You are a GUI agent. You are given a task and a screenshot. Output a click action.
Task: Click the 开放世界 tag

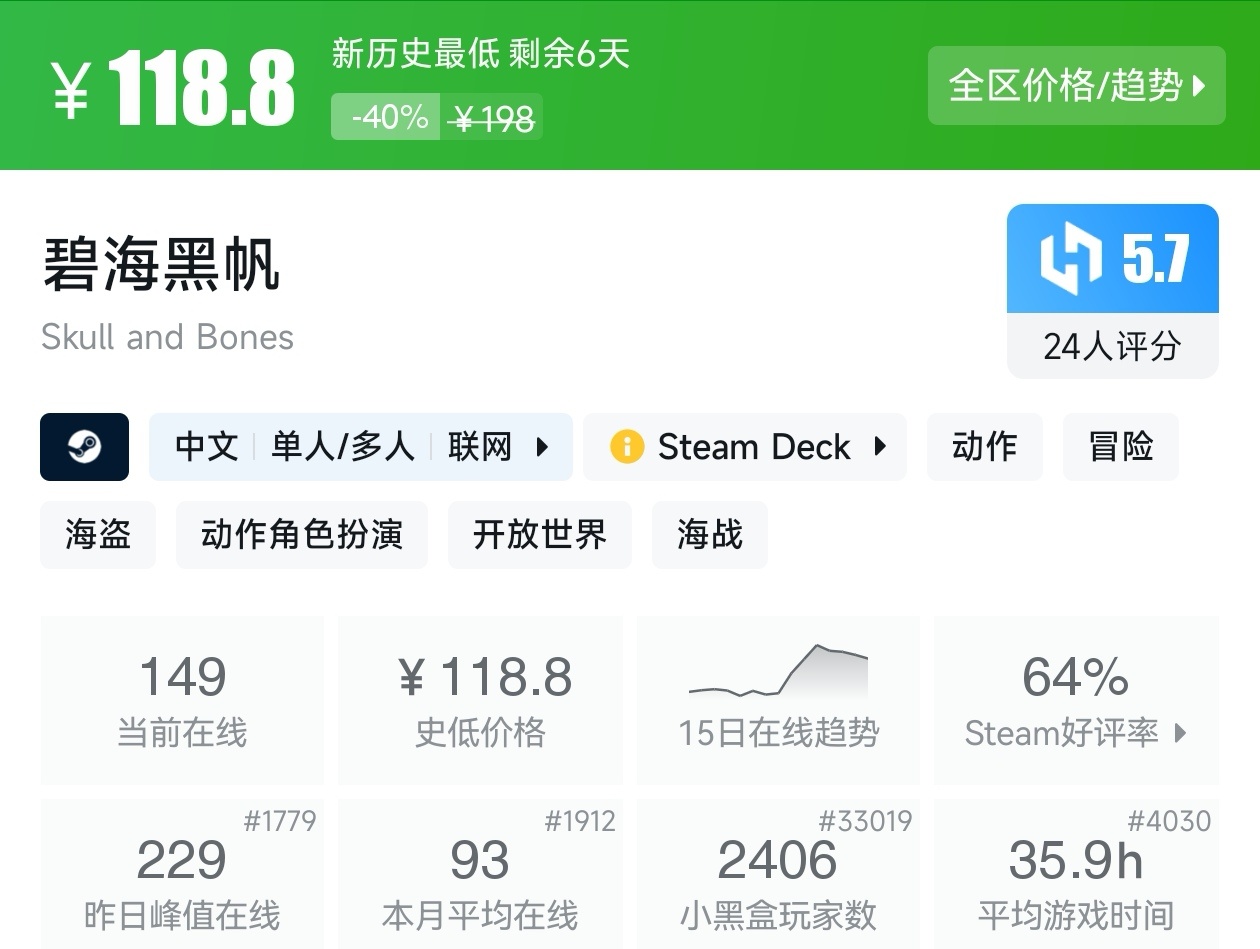[540, 535]
